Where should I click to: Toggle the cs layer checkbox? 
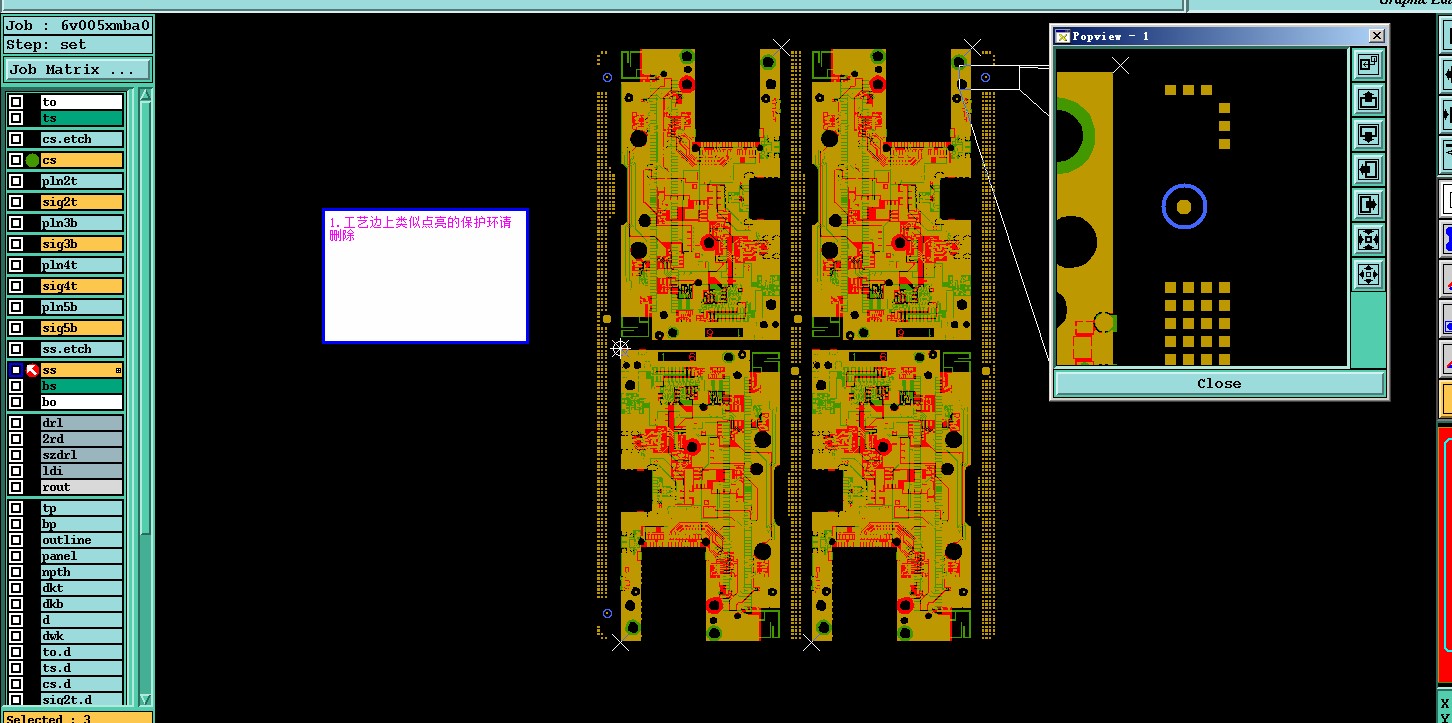point(16,160)
